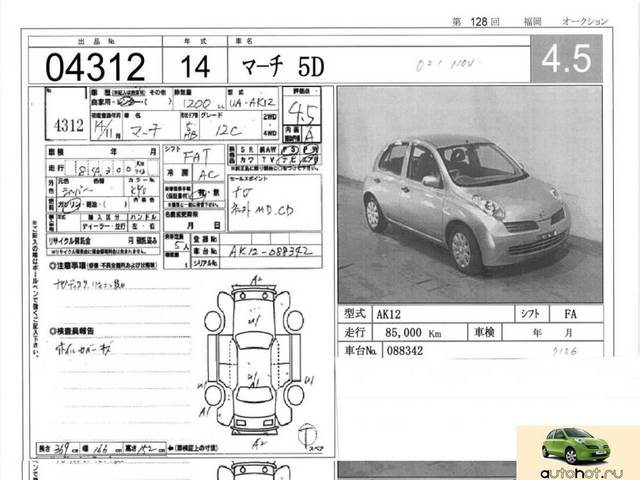Click the handwritten 4.5 score
640x480 pixels.
point(301,112)
